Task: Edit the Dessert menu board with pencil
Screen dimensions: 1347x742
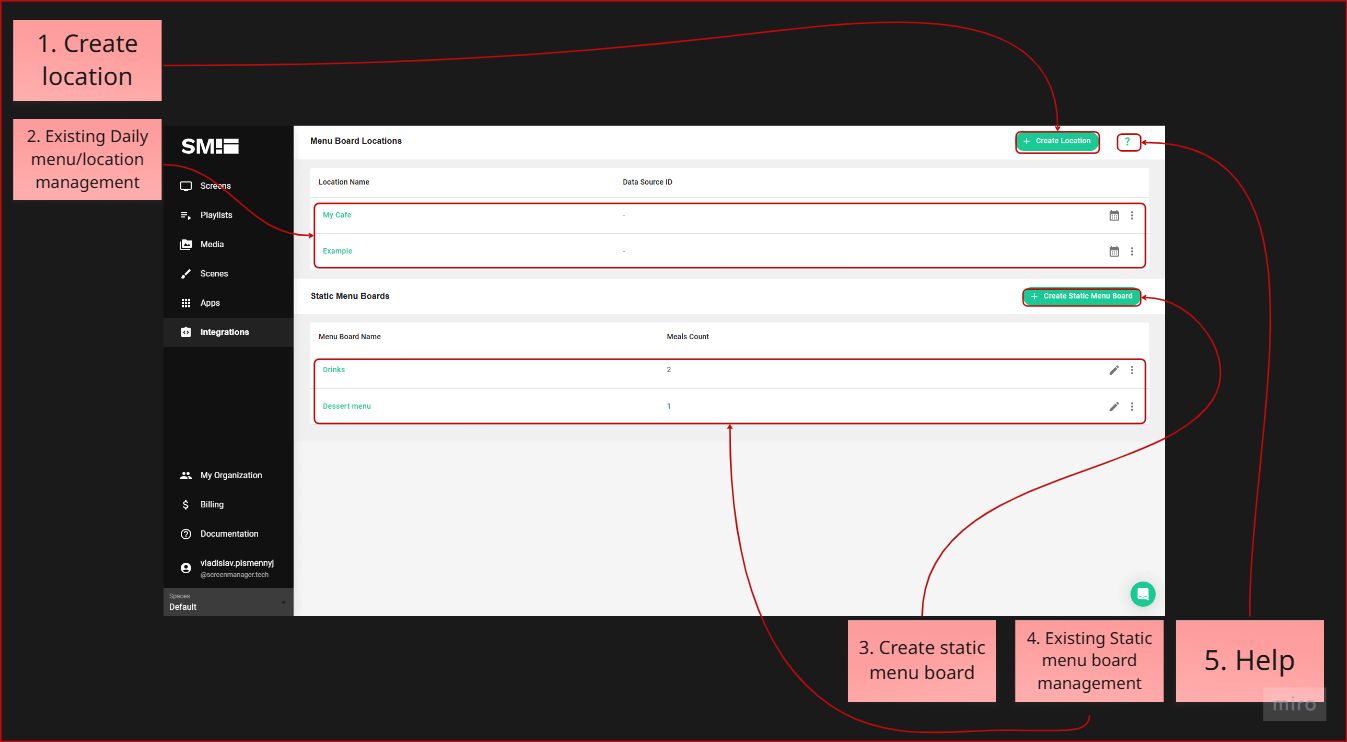Action: click(x=1114, y=406)
